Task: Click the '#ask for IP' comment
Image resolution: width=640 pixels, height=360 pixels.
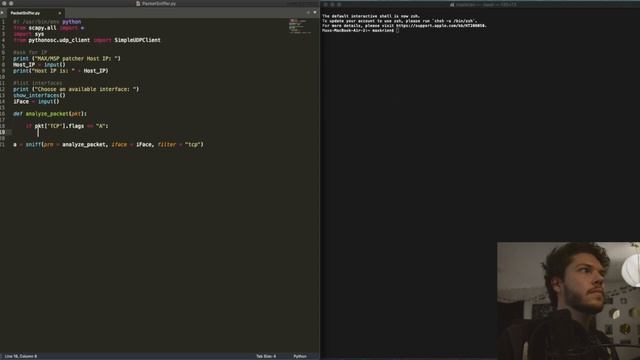Action: [x=30, y=52]
